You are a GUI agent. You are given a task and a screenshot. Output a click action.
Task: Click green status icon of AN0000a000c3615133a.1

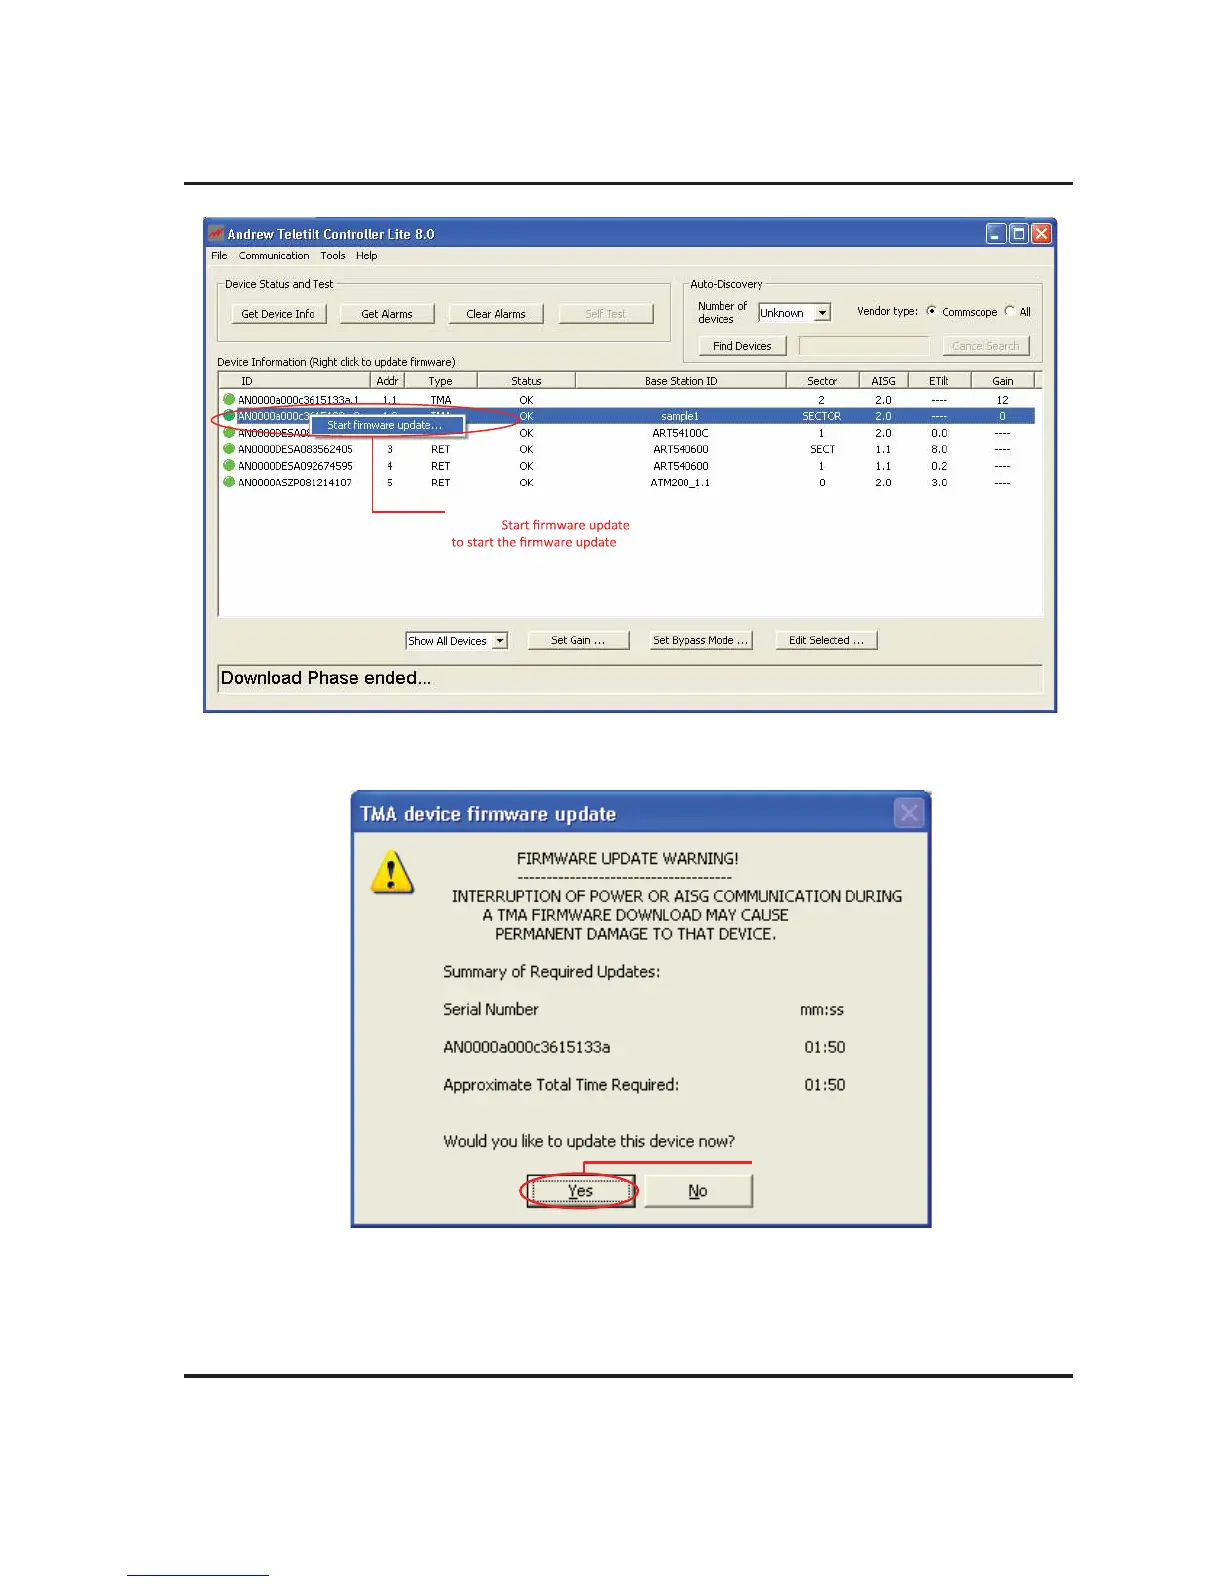pyautogui.click(x=229, y=399)
